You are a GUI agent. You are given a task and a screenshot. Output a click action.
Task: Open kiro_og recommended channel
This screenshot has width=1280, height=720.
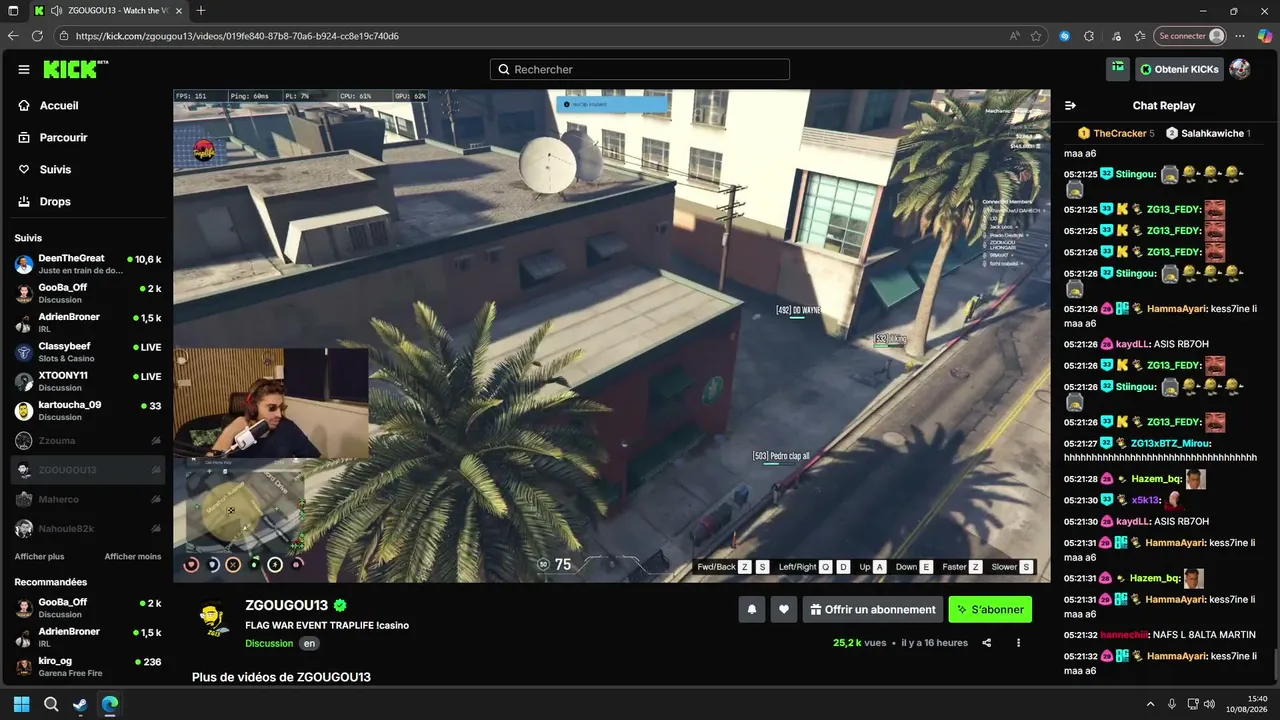pyautogui.click(x=88, y=667)
